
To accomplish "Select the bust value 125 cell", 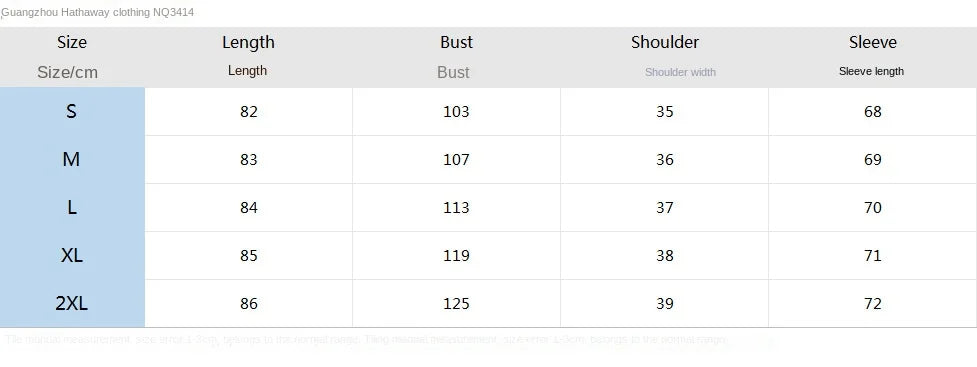I will point(456,303).
